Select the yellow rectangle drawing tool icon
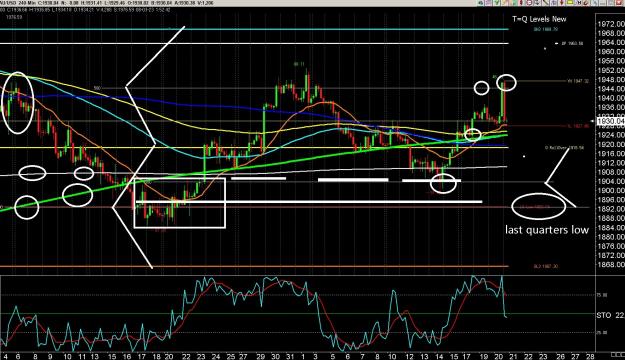This screenshot has width=625, height=360. 571,2
